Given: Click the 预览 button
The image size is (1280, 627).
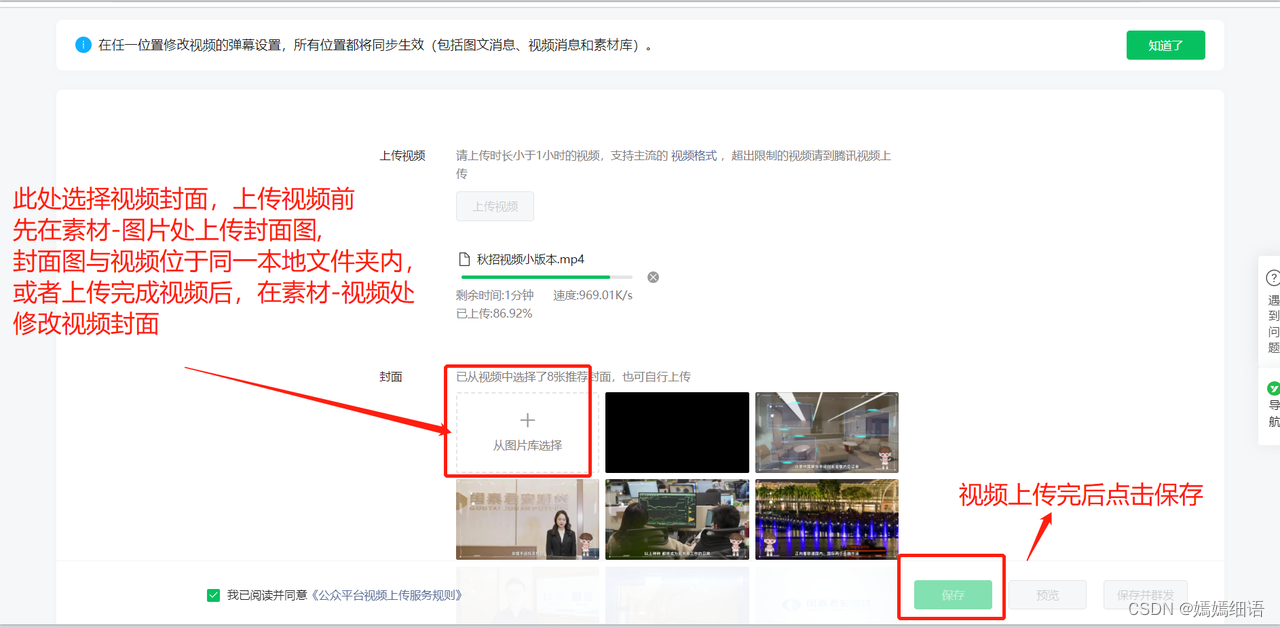Looking at the screenshot, I should click(x=1047, y=595).
